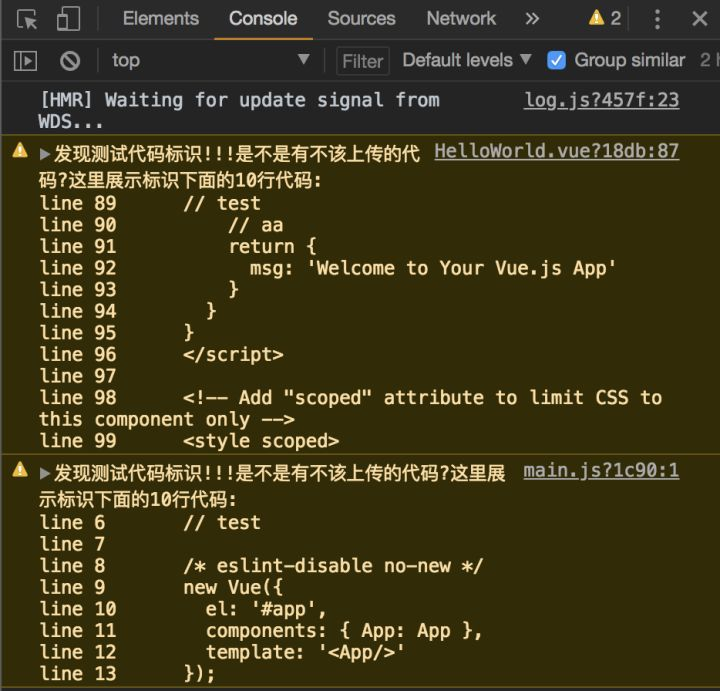Click the 'line 89 // test' row
The width and height of the screenshot is (720, 691).
click(150, 203)
